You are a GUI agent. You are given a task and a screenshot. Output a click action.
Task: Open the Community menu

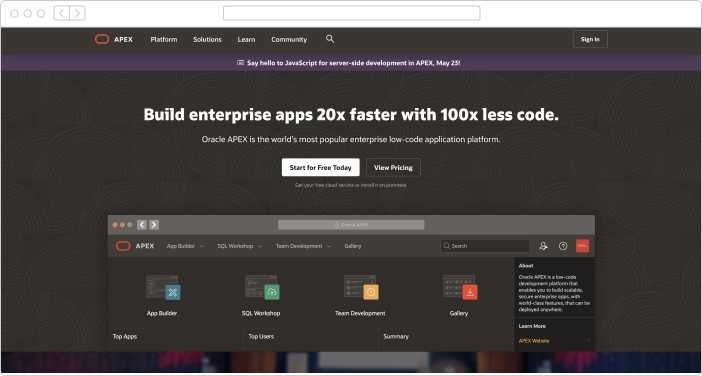tap(289, 39)
